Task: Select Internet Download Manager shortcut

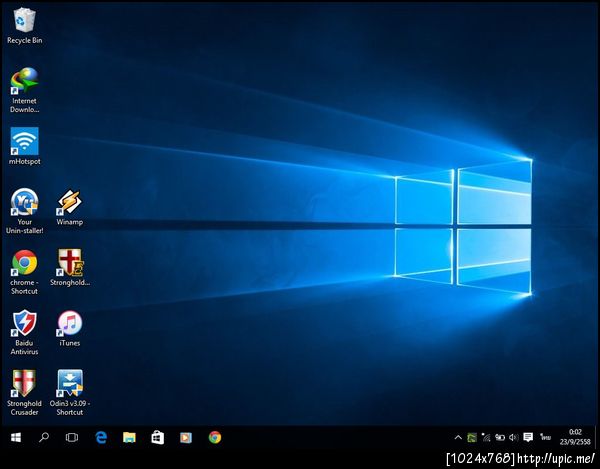Action: click(24, 90)
